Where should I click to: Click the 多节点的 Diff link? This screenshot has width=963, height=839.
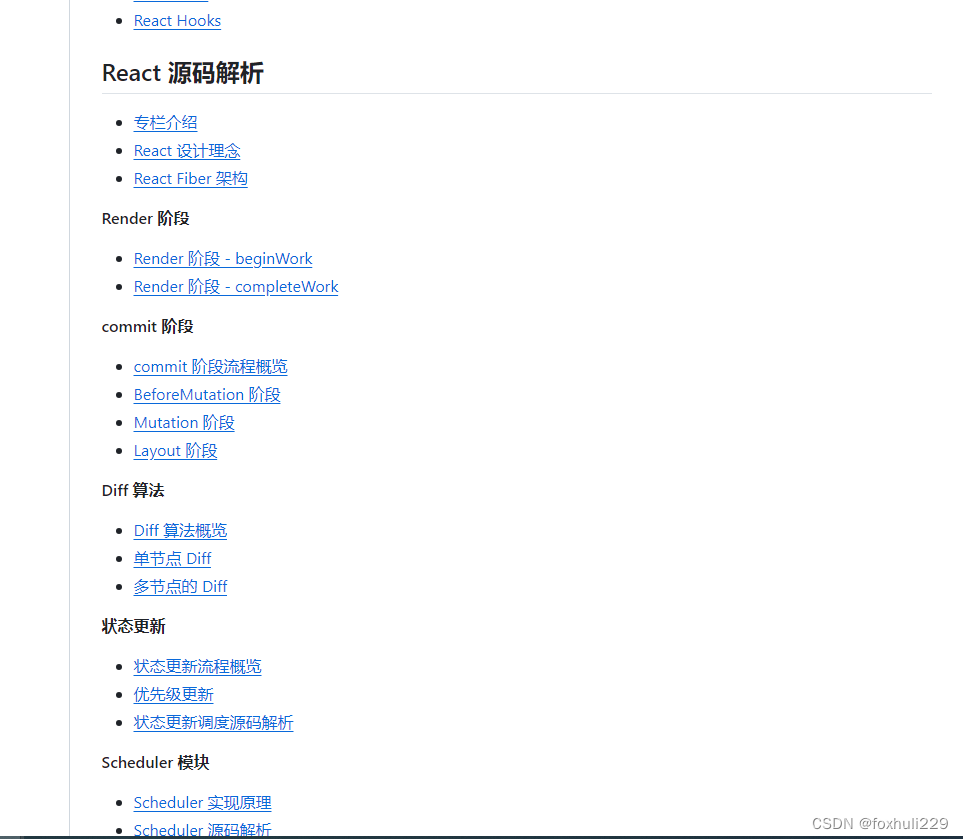pyautogui.click(x=180, y=587)
